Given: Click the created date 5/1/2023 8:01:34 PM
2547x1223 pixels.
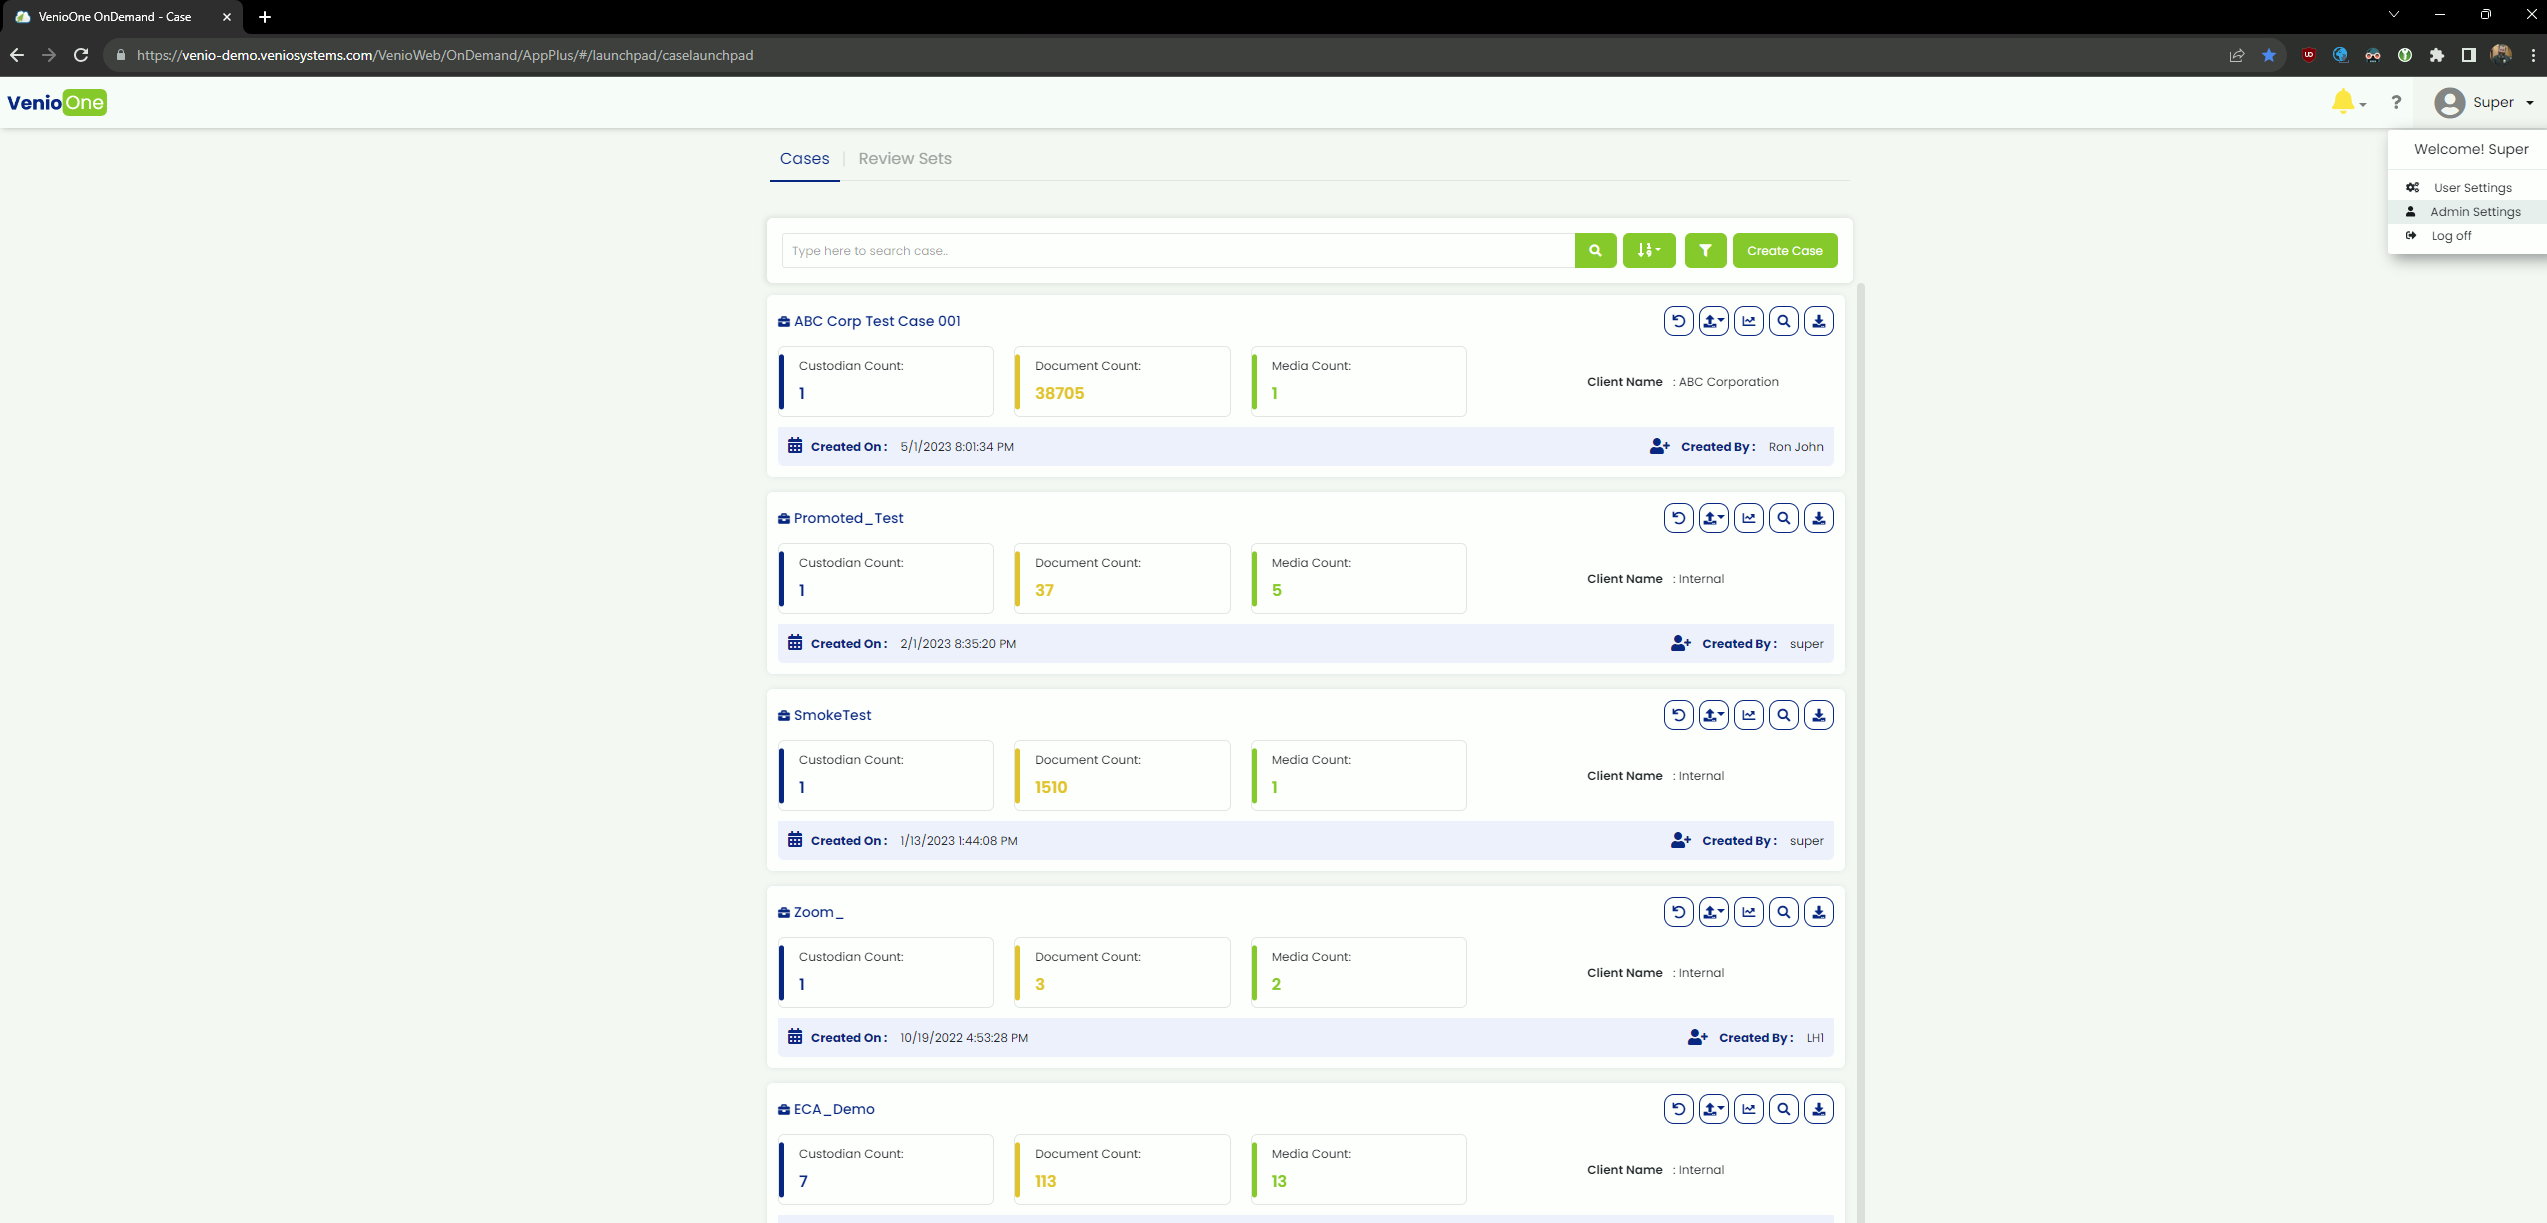Looking at the screenshot, I should tap(957, 447).
